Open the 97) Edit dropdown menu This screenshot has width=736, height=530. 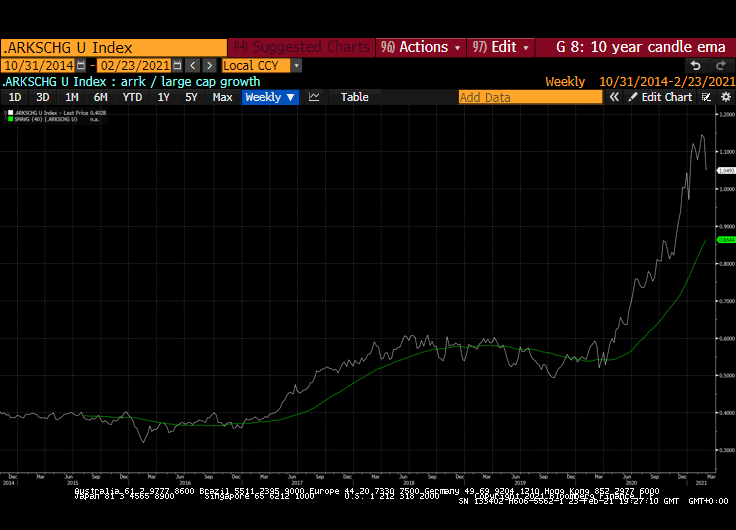tap(500, 47)
